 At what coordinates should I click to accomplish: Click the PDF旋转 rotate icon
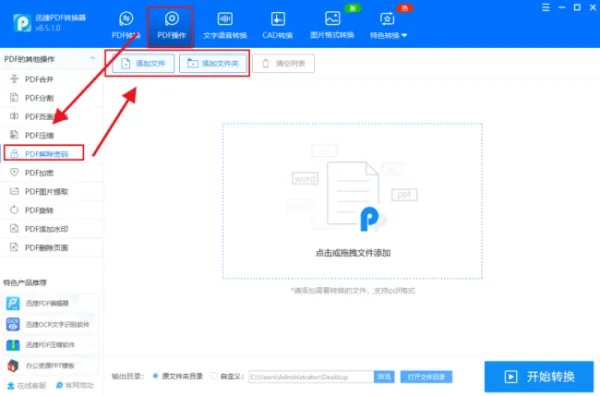14,210
